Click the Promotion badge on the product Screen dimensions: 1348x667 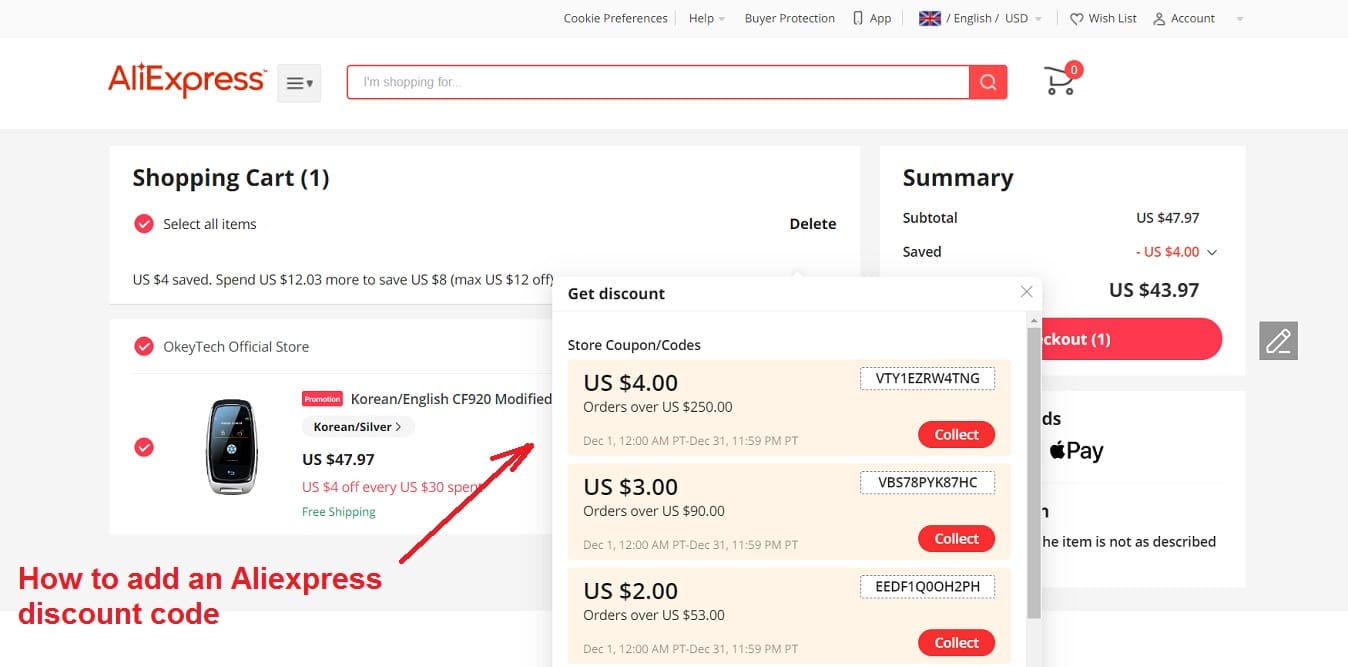pos(322,399)
